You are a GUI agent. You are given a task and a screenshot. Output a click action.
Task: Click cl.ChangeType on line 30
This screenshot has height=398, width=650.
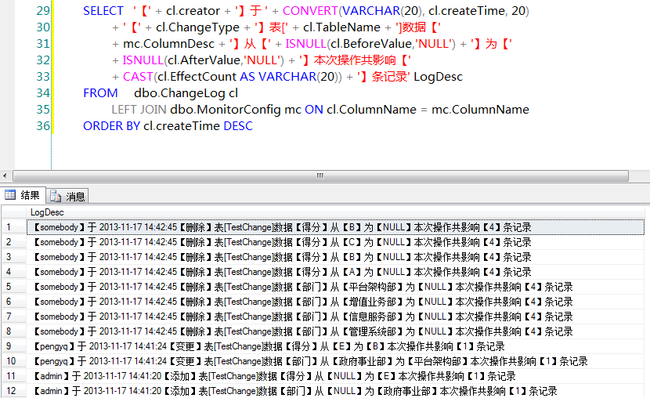tap(197, 27)
